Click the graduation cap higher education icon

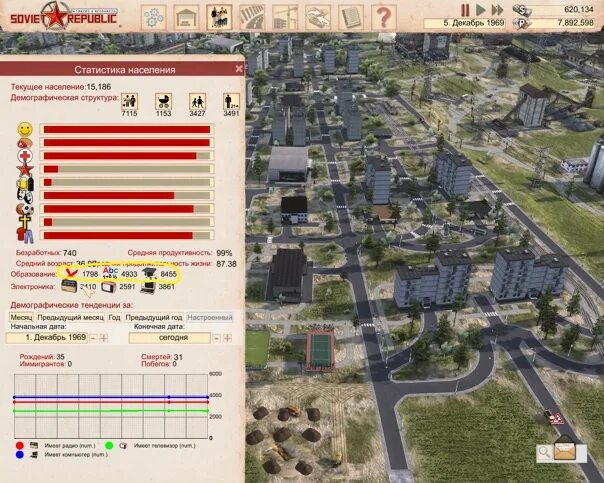tap(150, 273)
